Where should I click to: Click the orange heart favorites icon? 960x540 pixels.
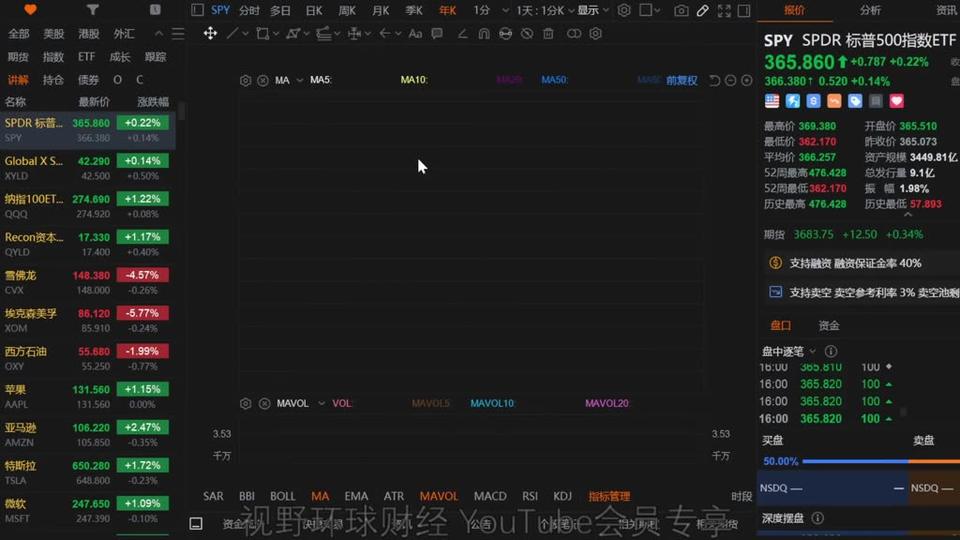coord(30,10)
